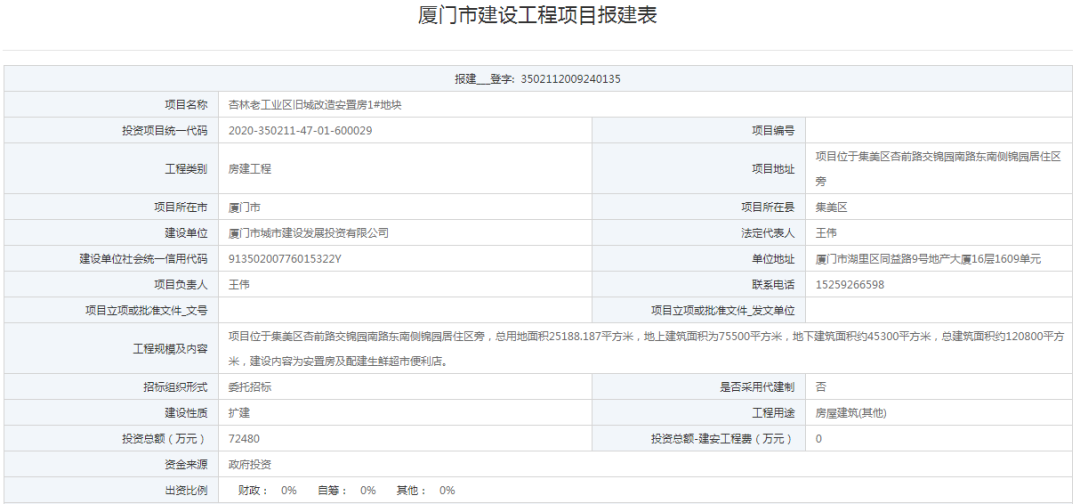Click the 项目所在市 label
Image resolution: width=1080 pixels, height=504 pixels.
[180, 207]
